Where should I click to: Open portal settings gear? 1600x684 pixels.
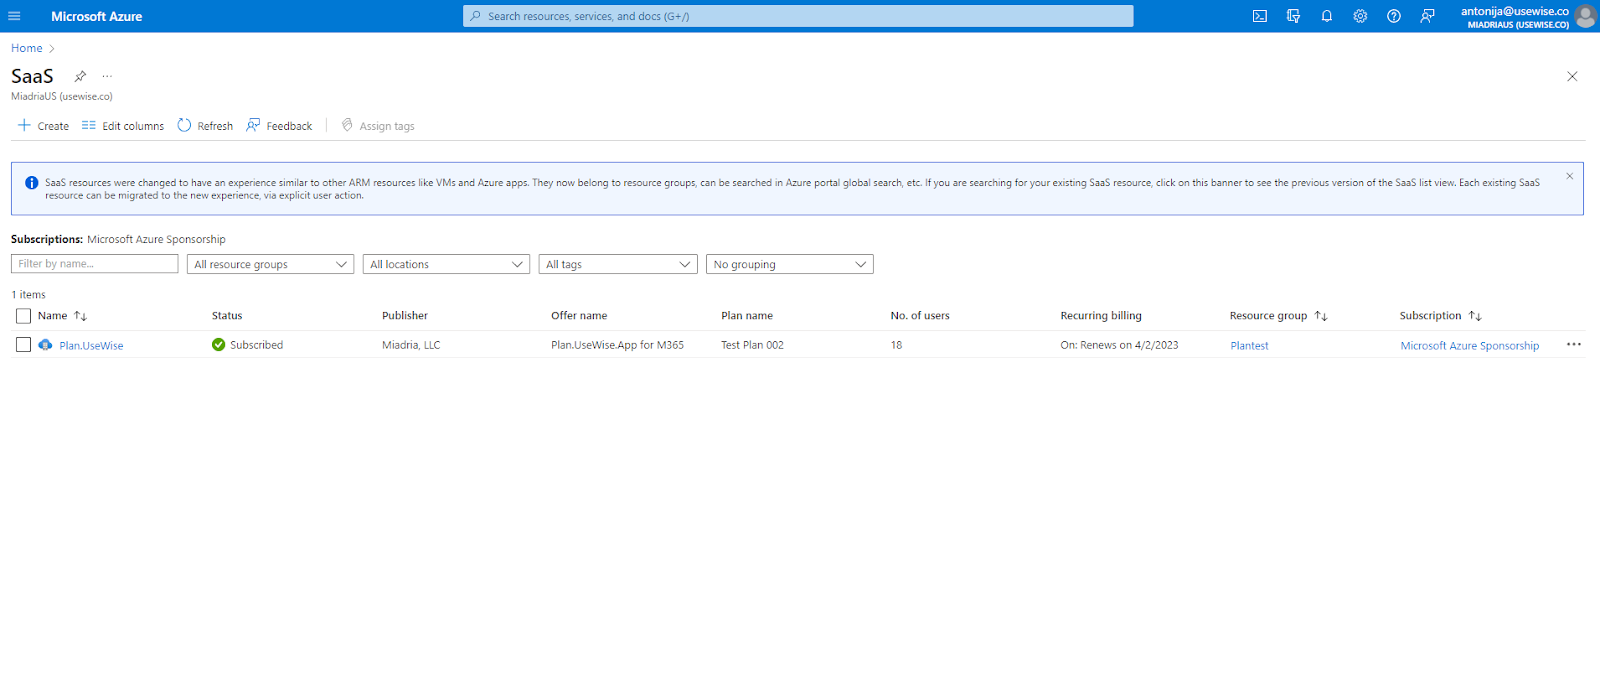(1360, 16)
